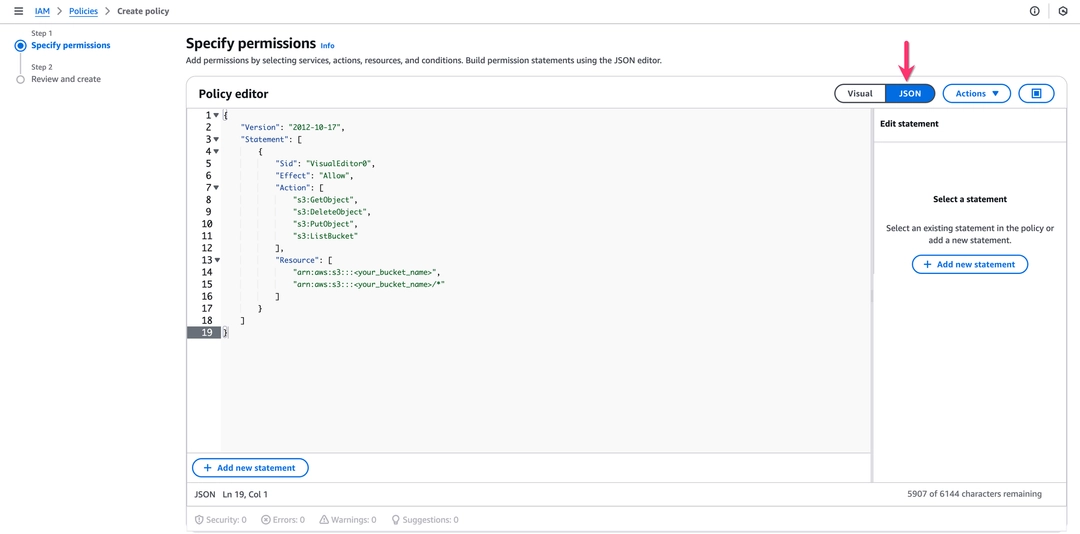Collapse the Action array fold arrow on line 7
This screenshot has width=1080, height=534.
(x=216, y=187)
